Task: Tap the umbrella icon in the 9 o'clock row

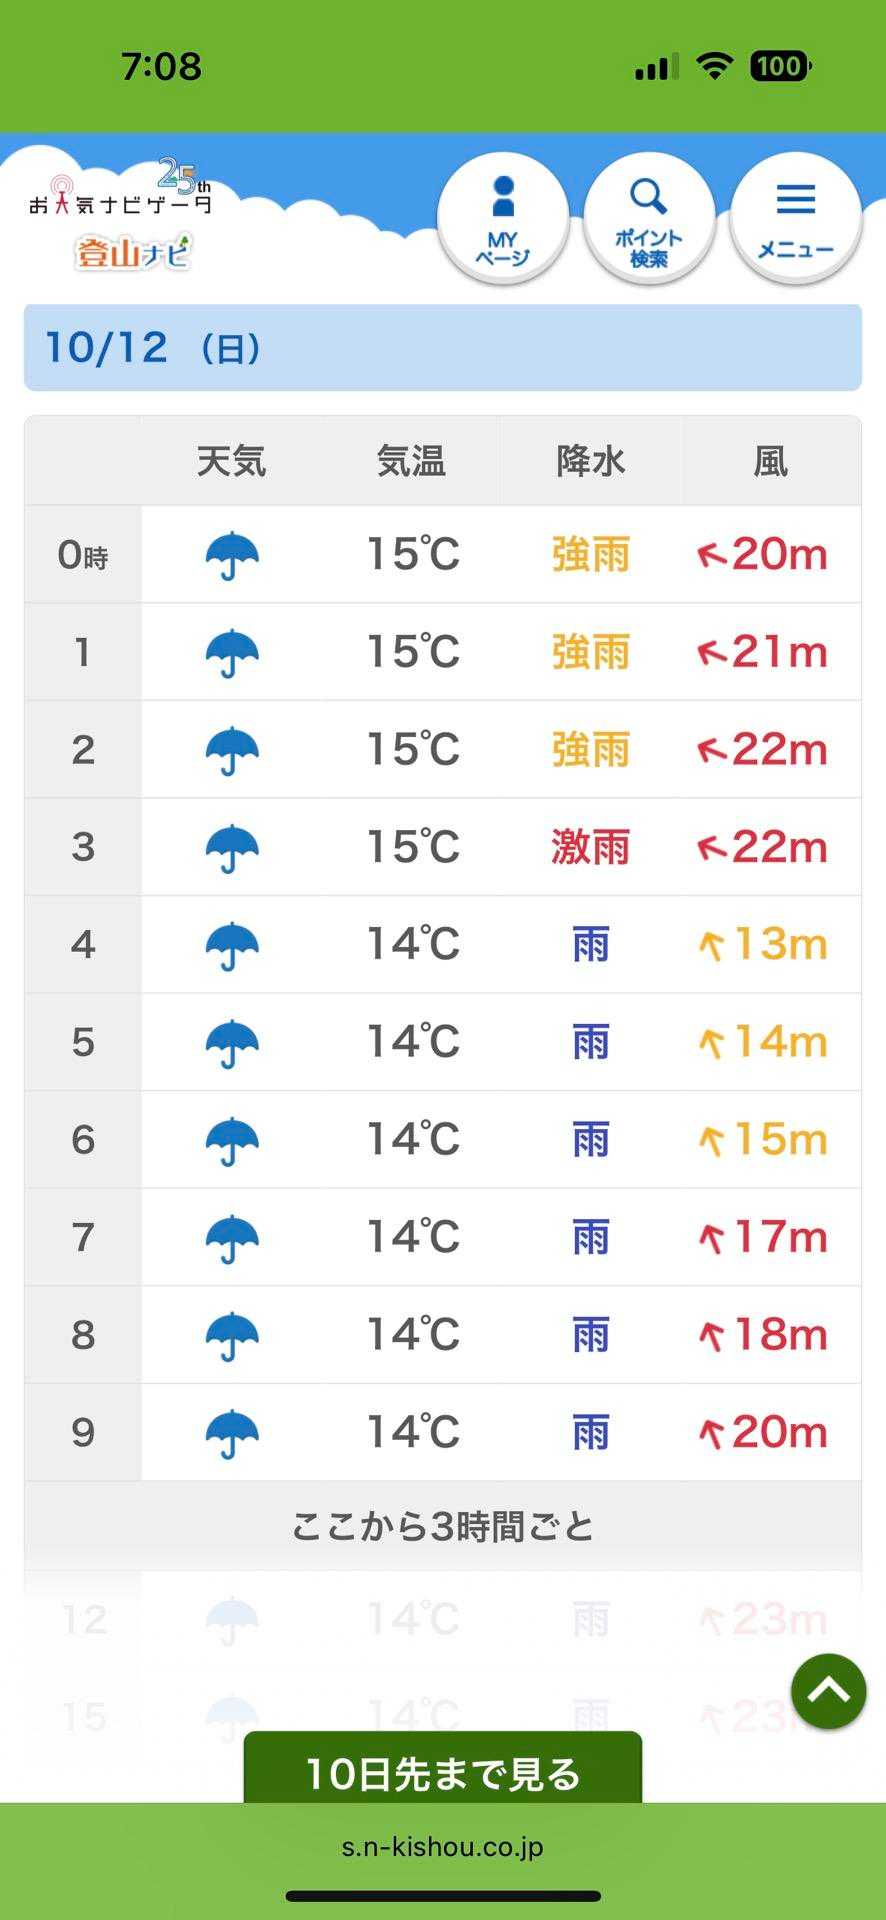Action: (232, 1433)
